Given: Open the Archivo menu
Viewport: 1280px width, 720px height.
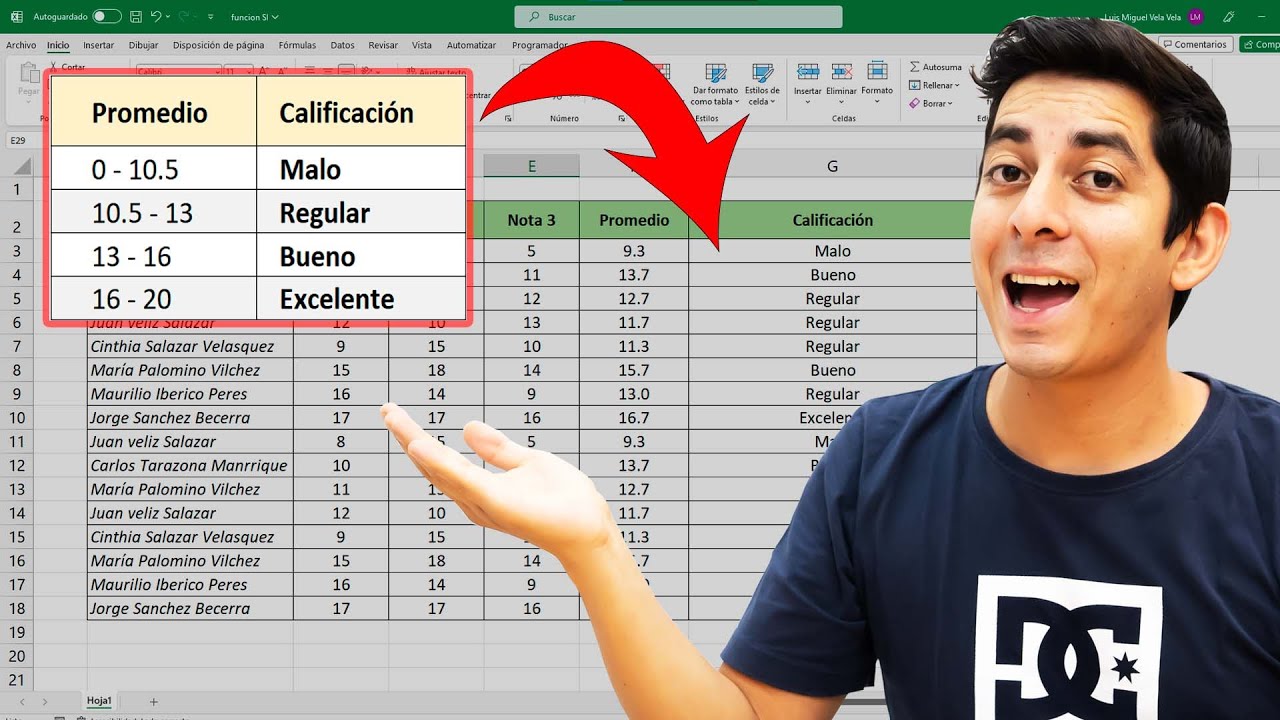Looking at the screenshot, I should 21,45.
